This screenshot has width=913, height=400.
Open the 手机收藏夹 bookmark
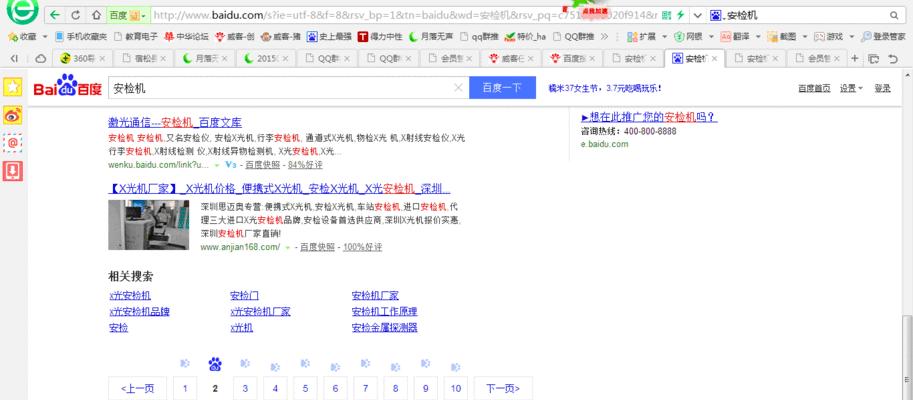81,36
